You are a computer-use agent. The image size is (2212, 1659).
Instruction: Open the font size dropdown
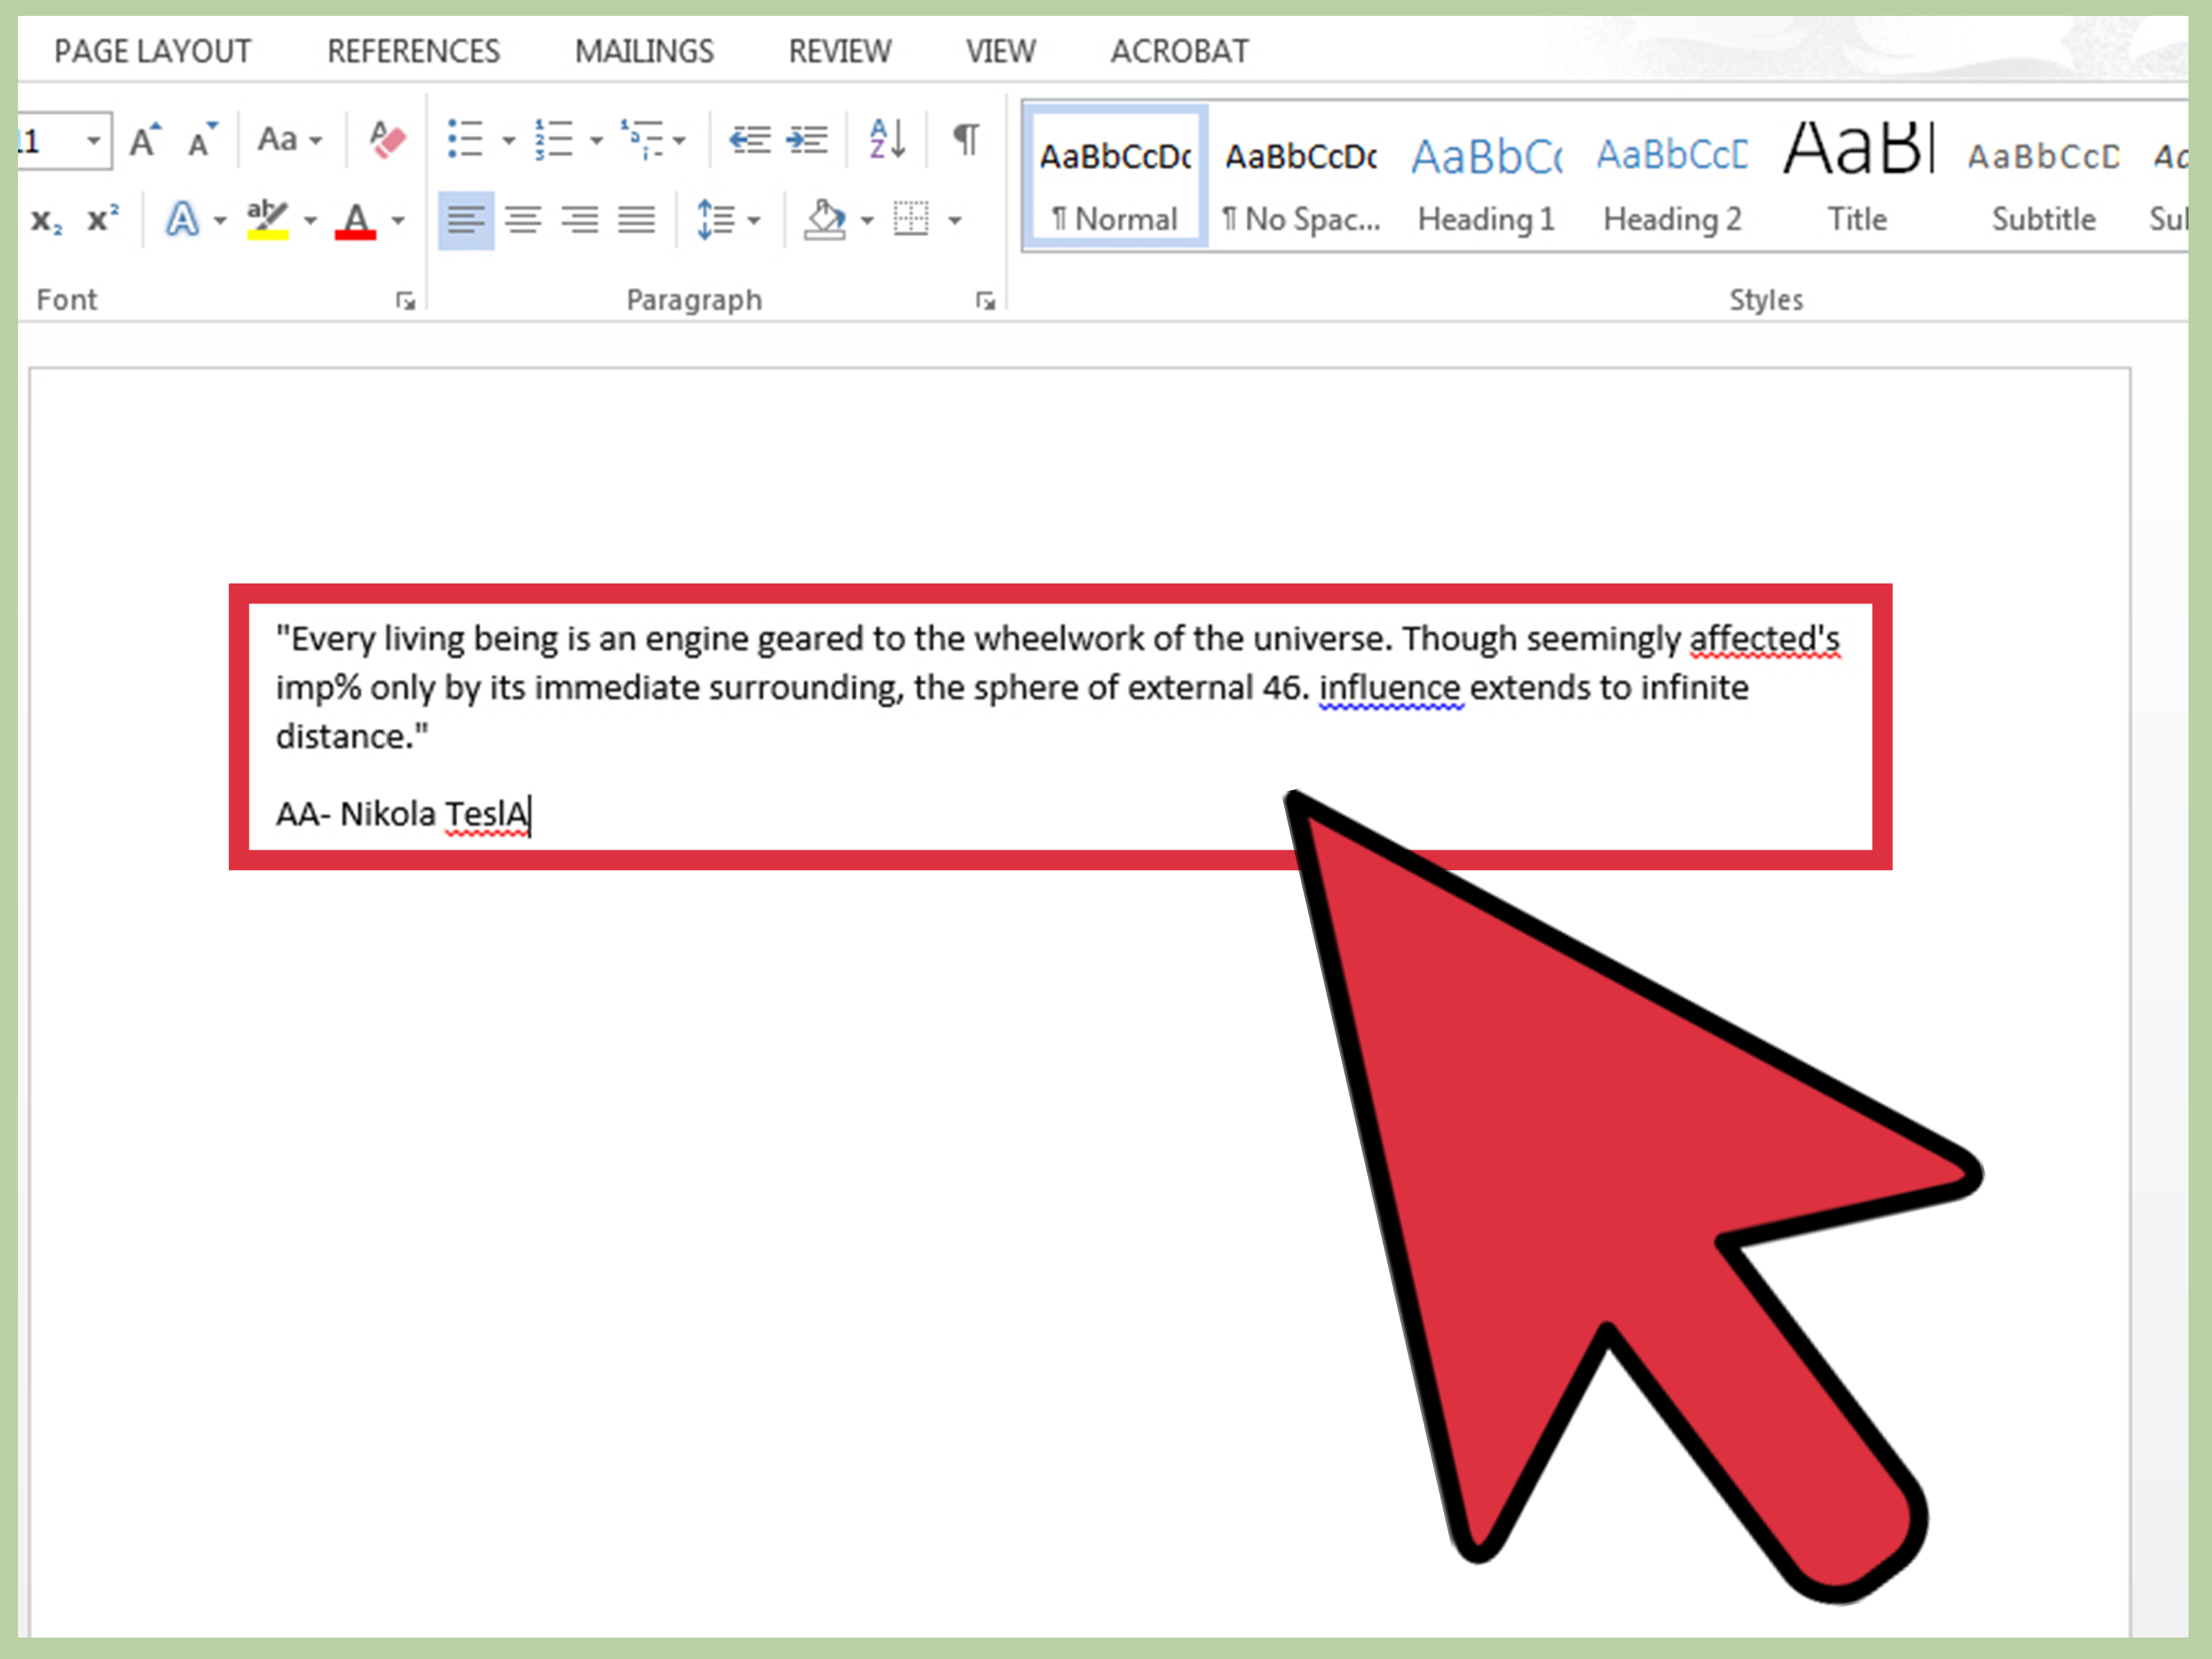(x=93, y=140)
